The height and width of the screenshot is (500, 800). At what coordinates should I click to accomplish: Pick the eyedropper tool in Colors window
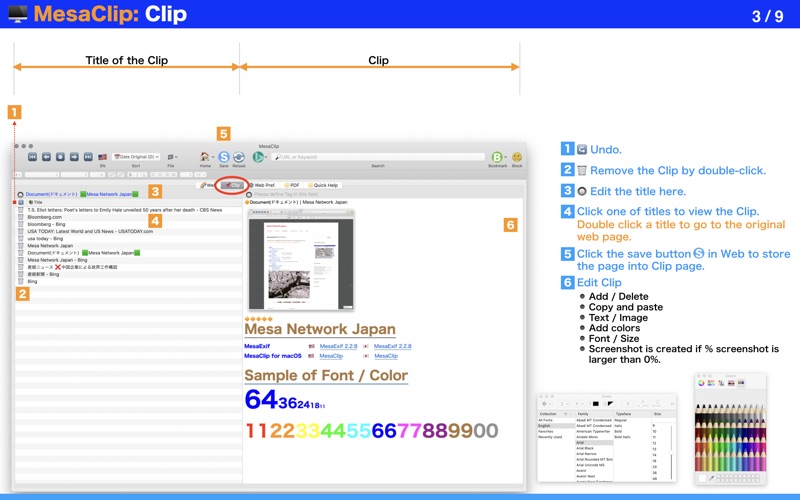click(711, 478)
